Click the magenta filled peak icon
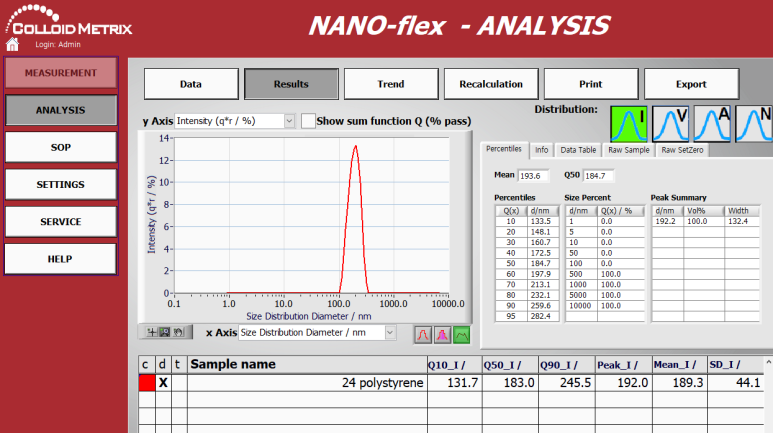 pyautogui.click(x=442, y=335)
